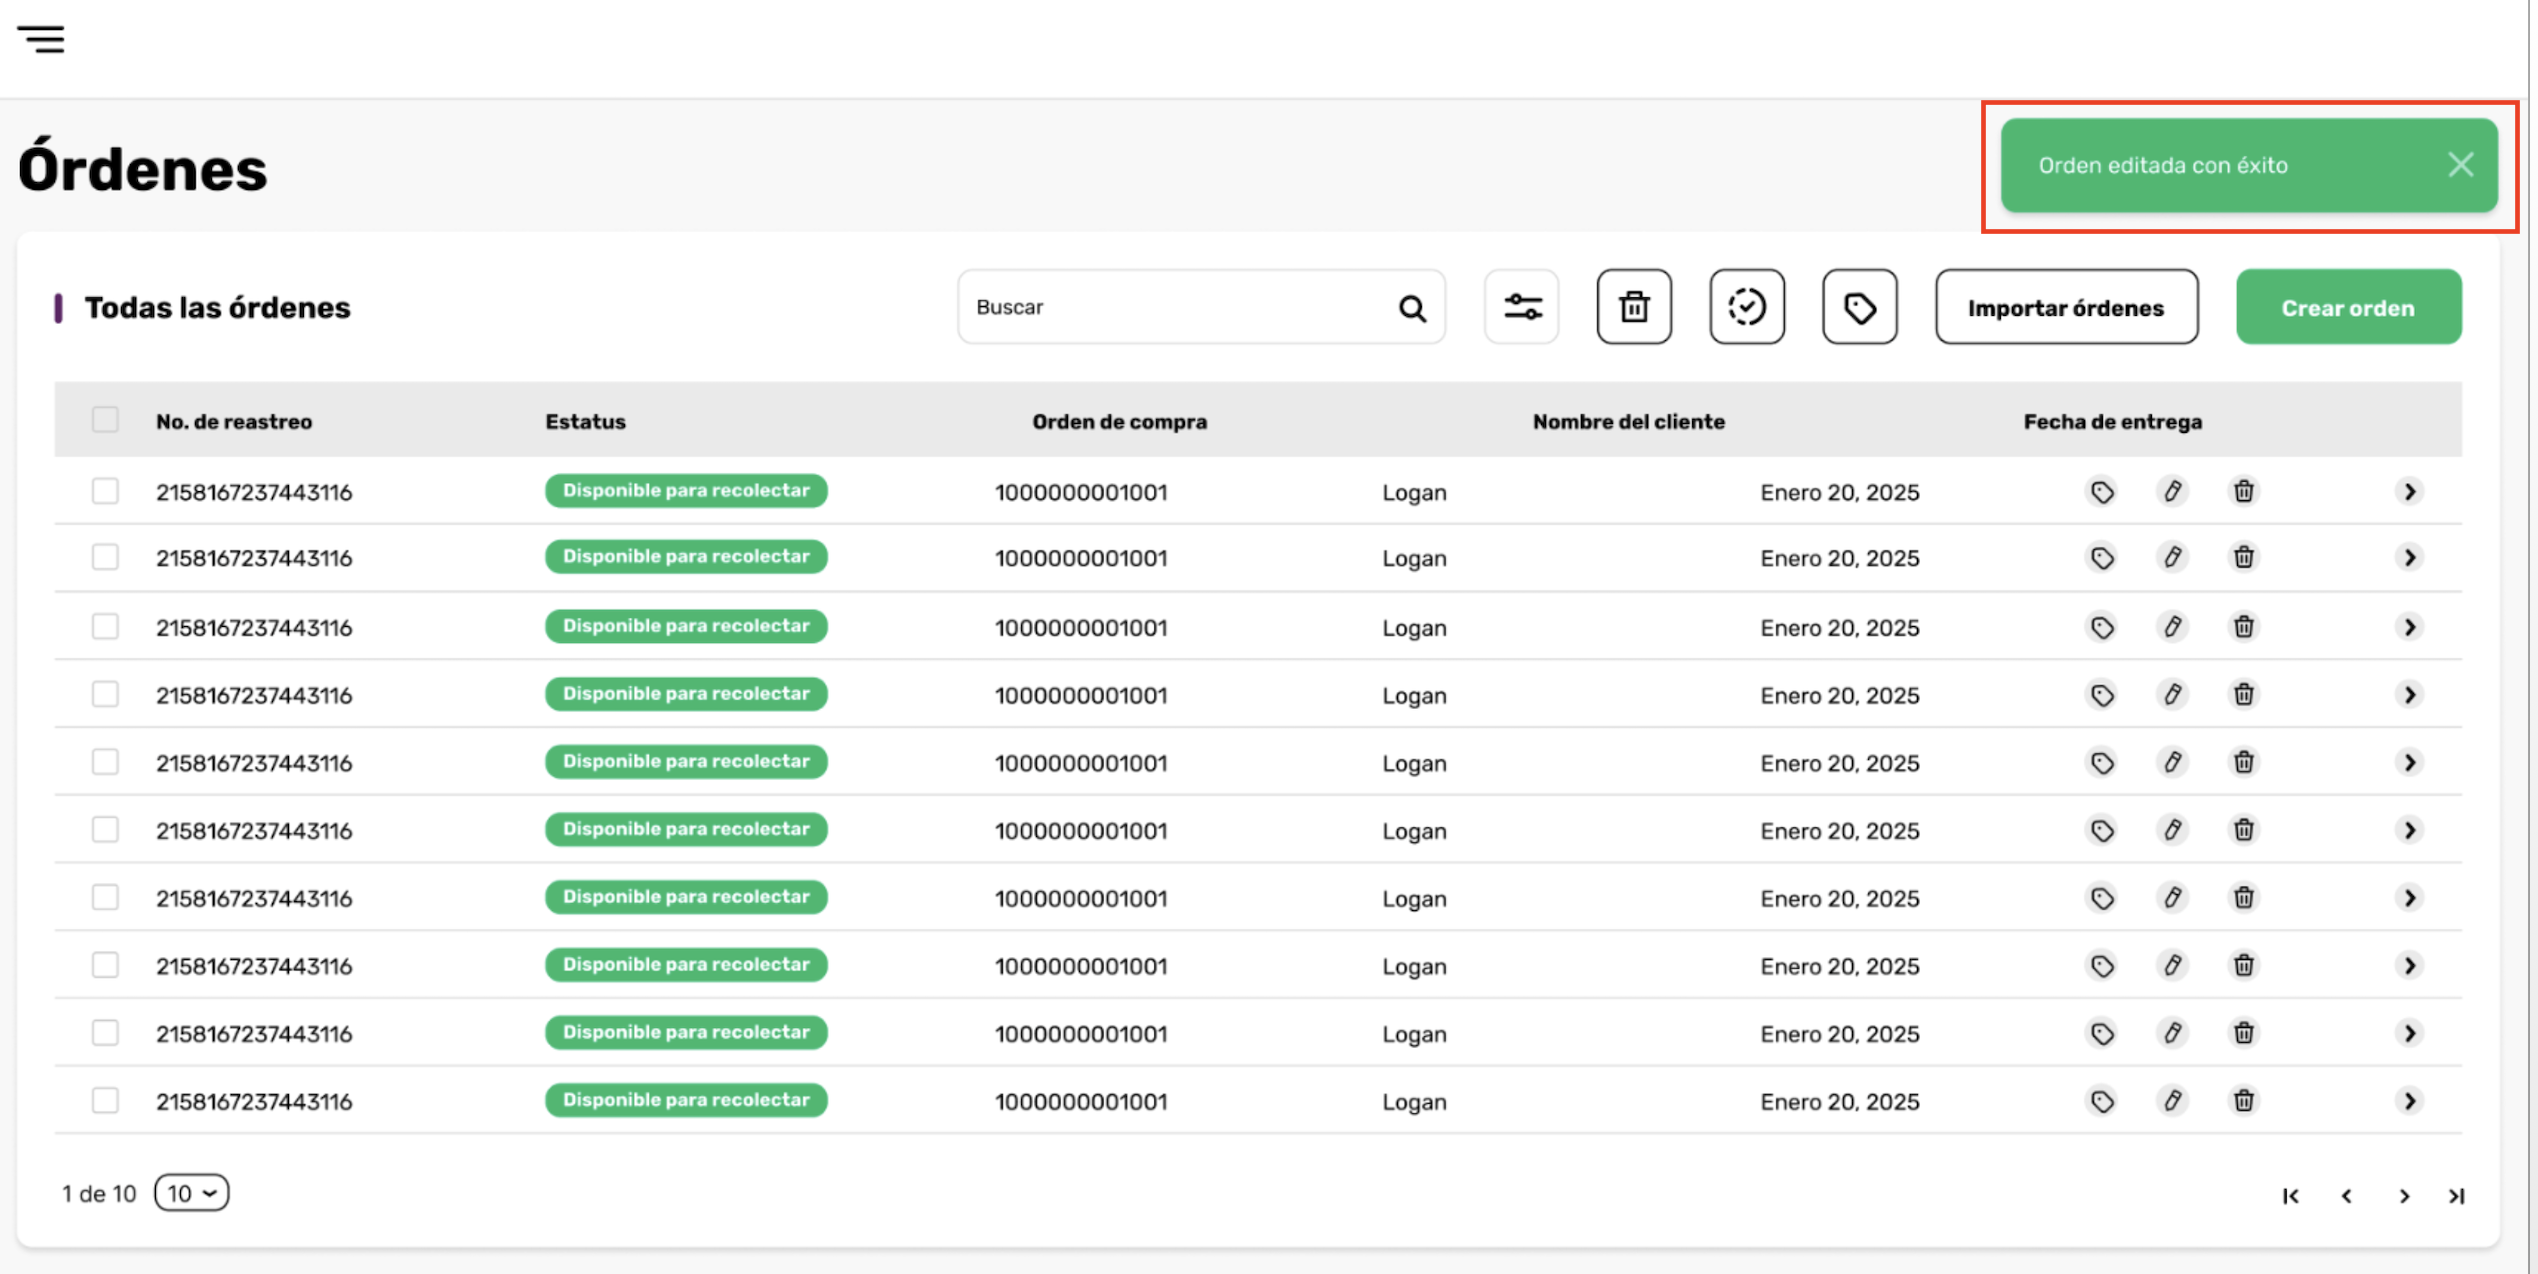
Task: Edit the fifth order row with pencil icon
Action: 2173,763
